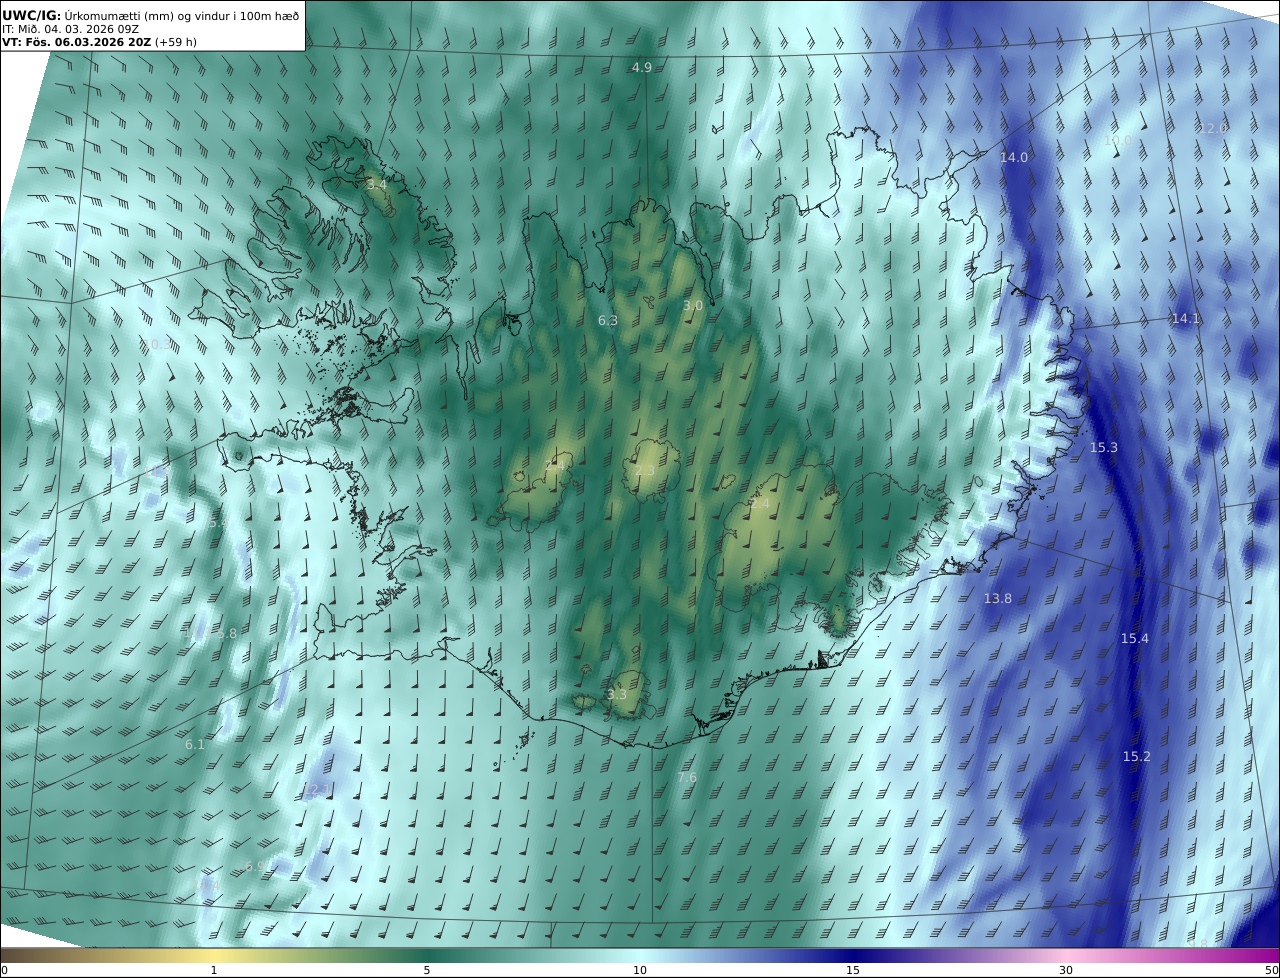1280x978 pixels.
Task: Click the 2.3 value on the glacier
Action: pyautogui.click(x=645, y=470)
